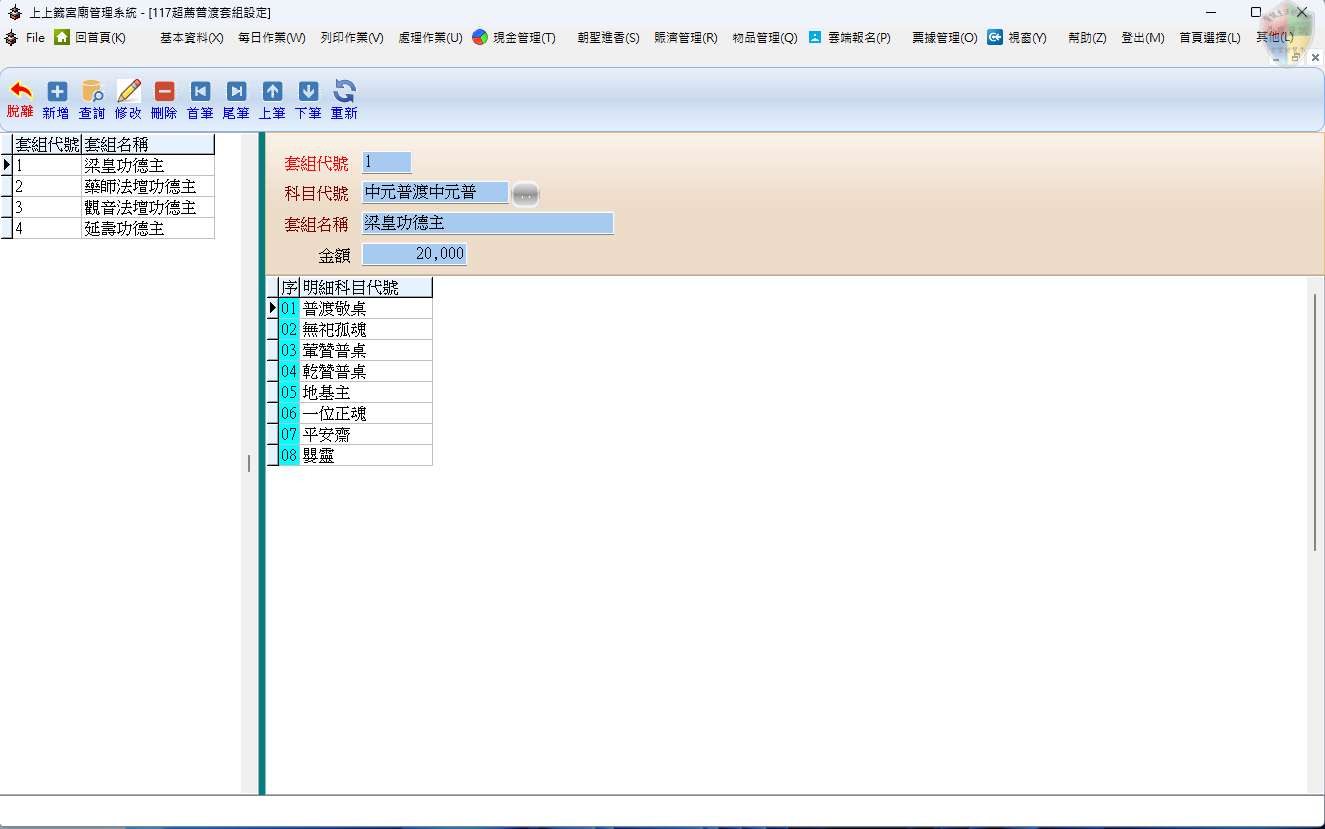Click the 套組名稱 input field
Screen dimensions: 1325x829
coord(487,224)
